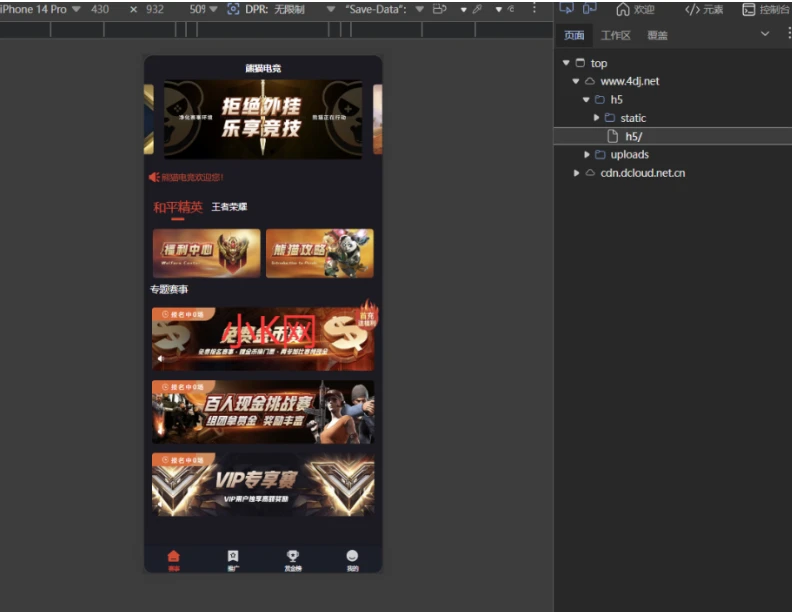Click the inspect element icon

tap(566, 9)
